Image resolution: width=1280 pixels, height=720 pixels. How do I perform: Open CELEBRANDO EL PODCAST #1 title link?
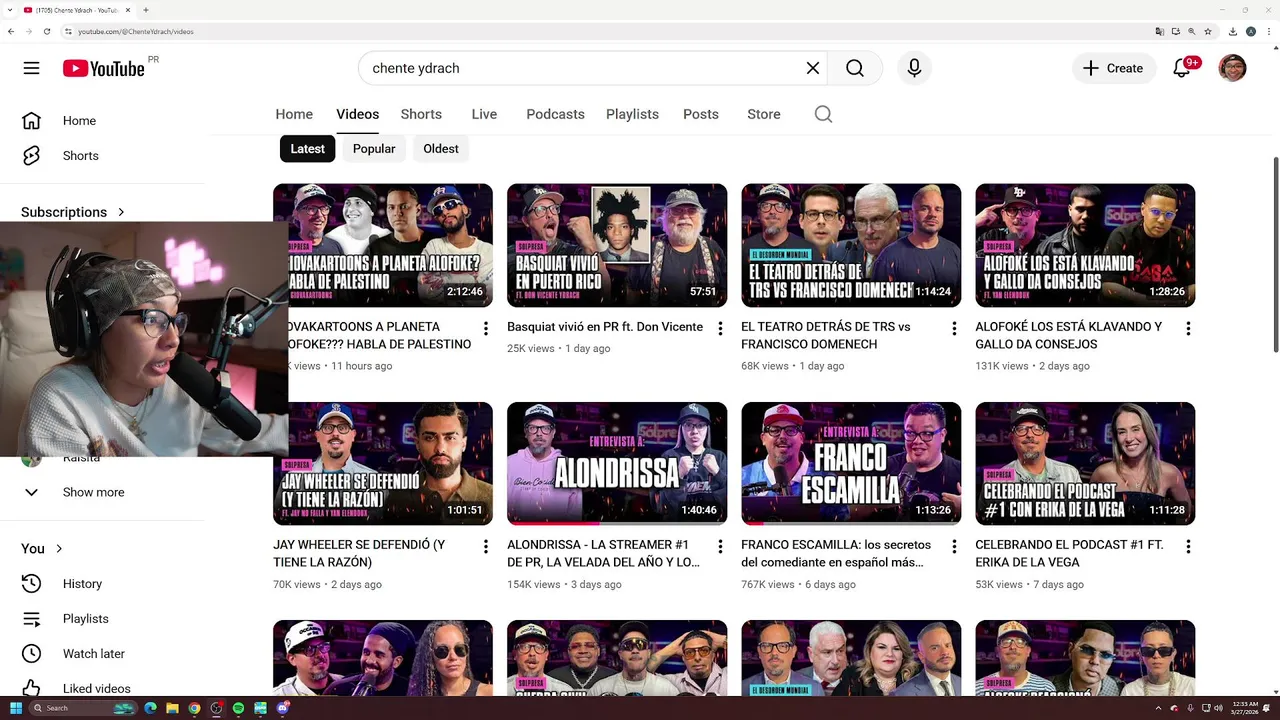click(1069, 554)
